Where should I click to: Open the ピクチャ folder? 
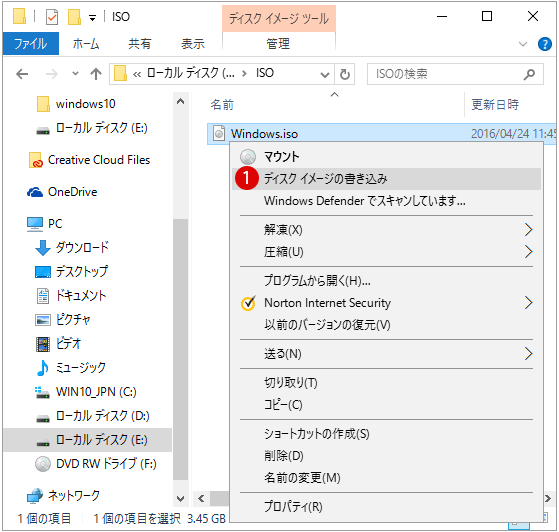tap(63, 319)
